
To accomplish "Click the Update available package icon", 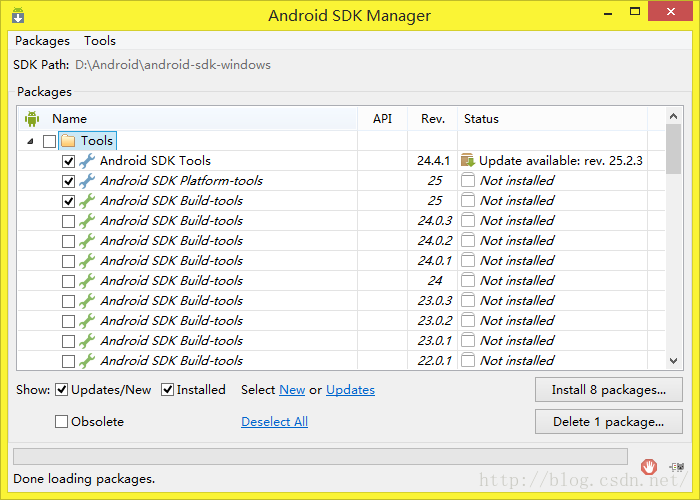I will pyautogui.click(x=467, y=160).
